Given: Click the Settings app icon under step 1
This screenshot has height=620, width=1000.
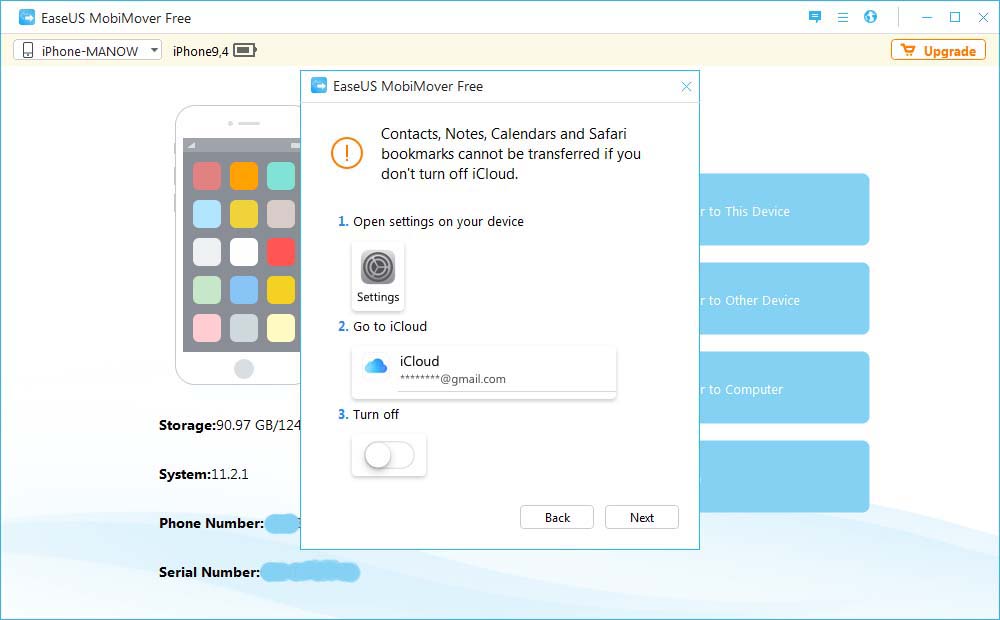Looking at the screenshot, I should pyautogui.click(x=377, y=268).
